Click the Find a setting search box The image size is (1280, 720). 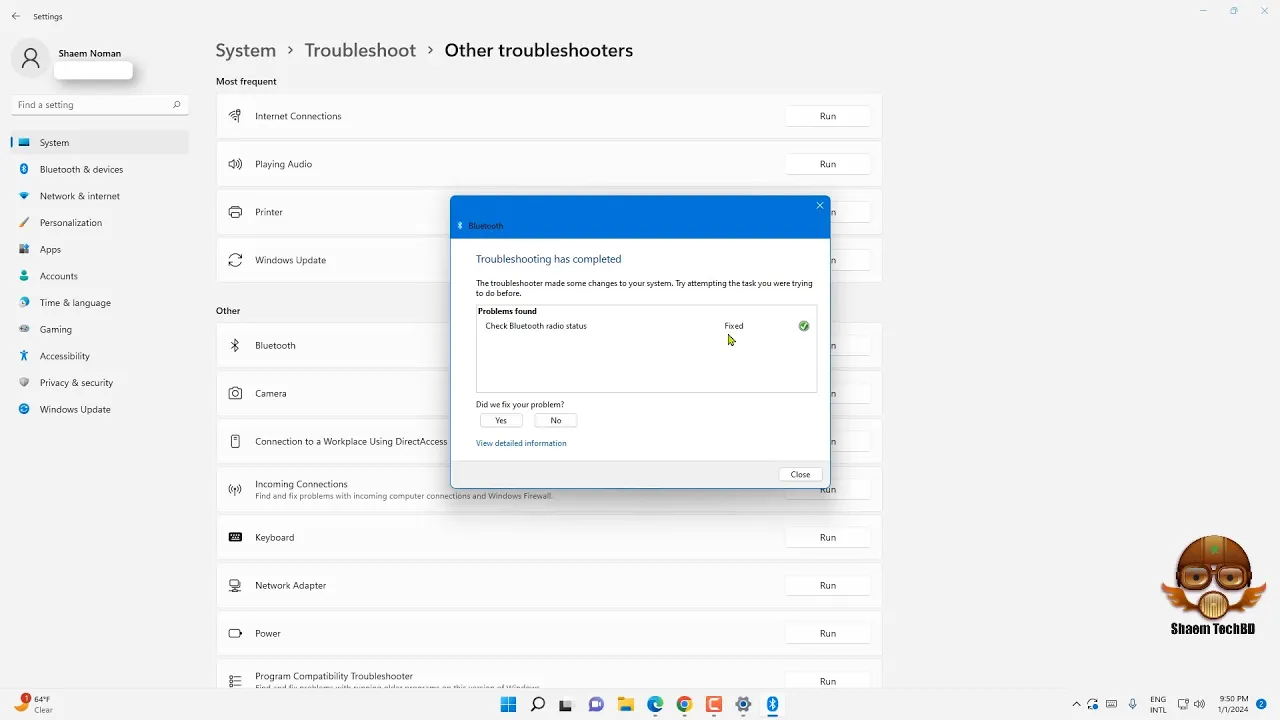[99, 104]
